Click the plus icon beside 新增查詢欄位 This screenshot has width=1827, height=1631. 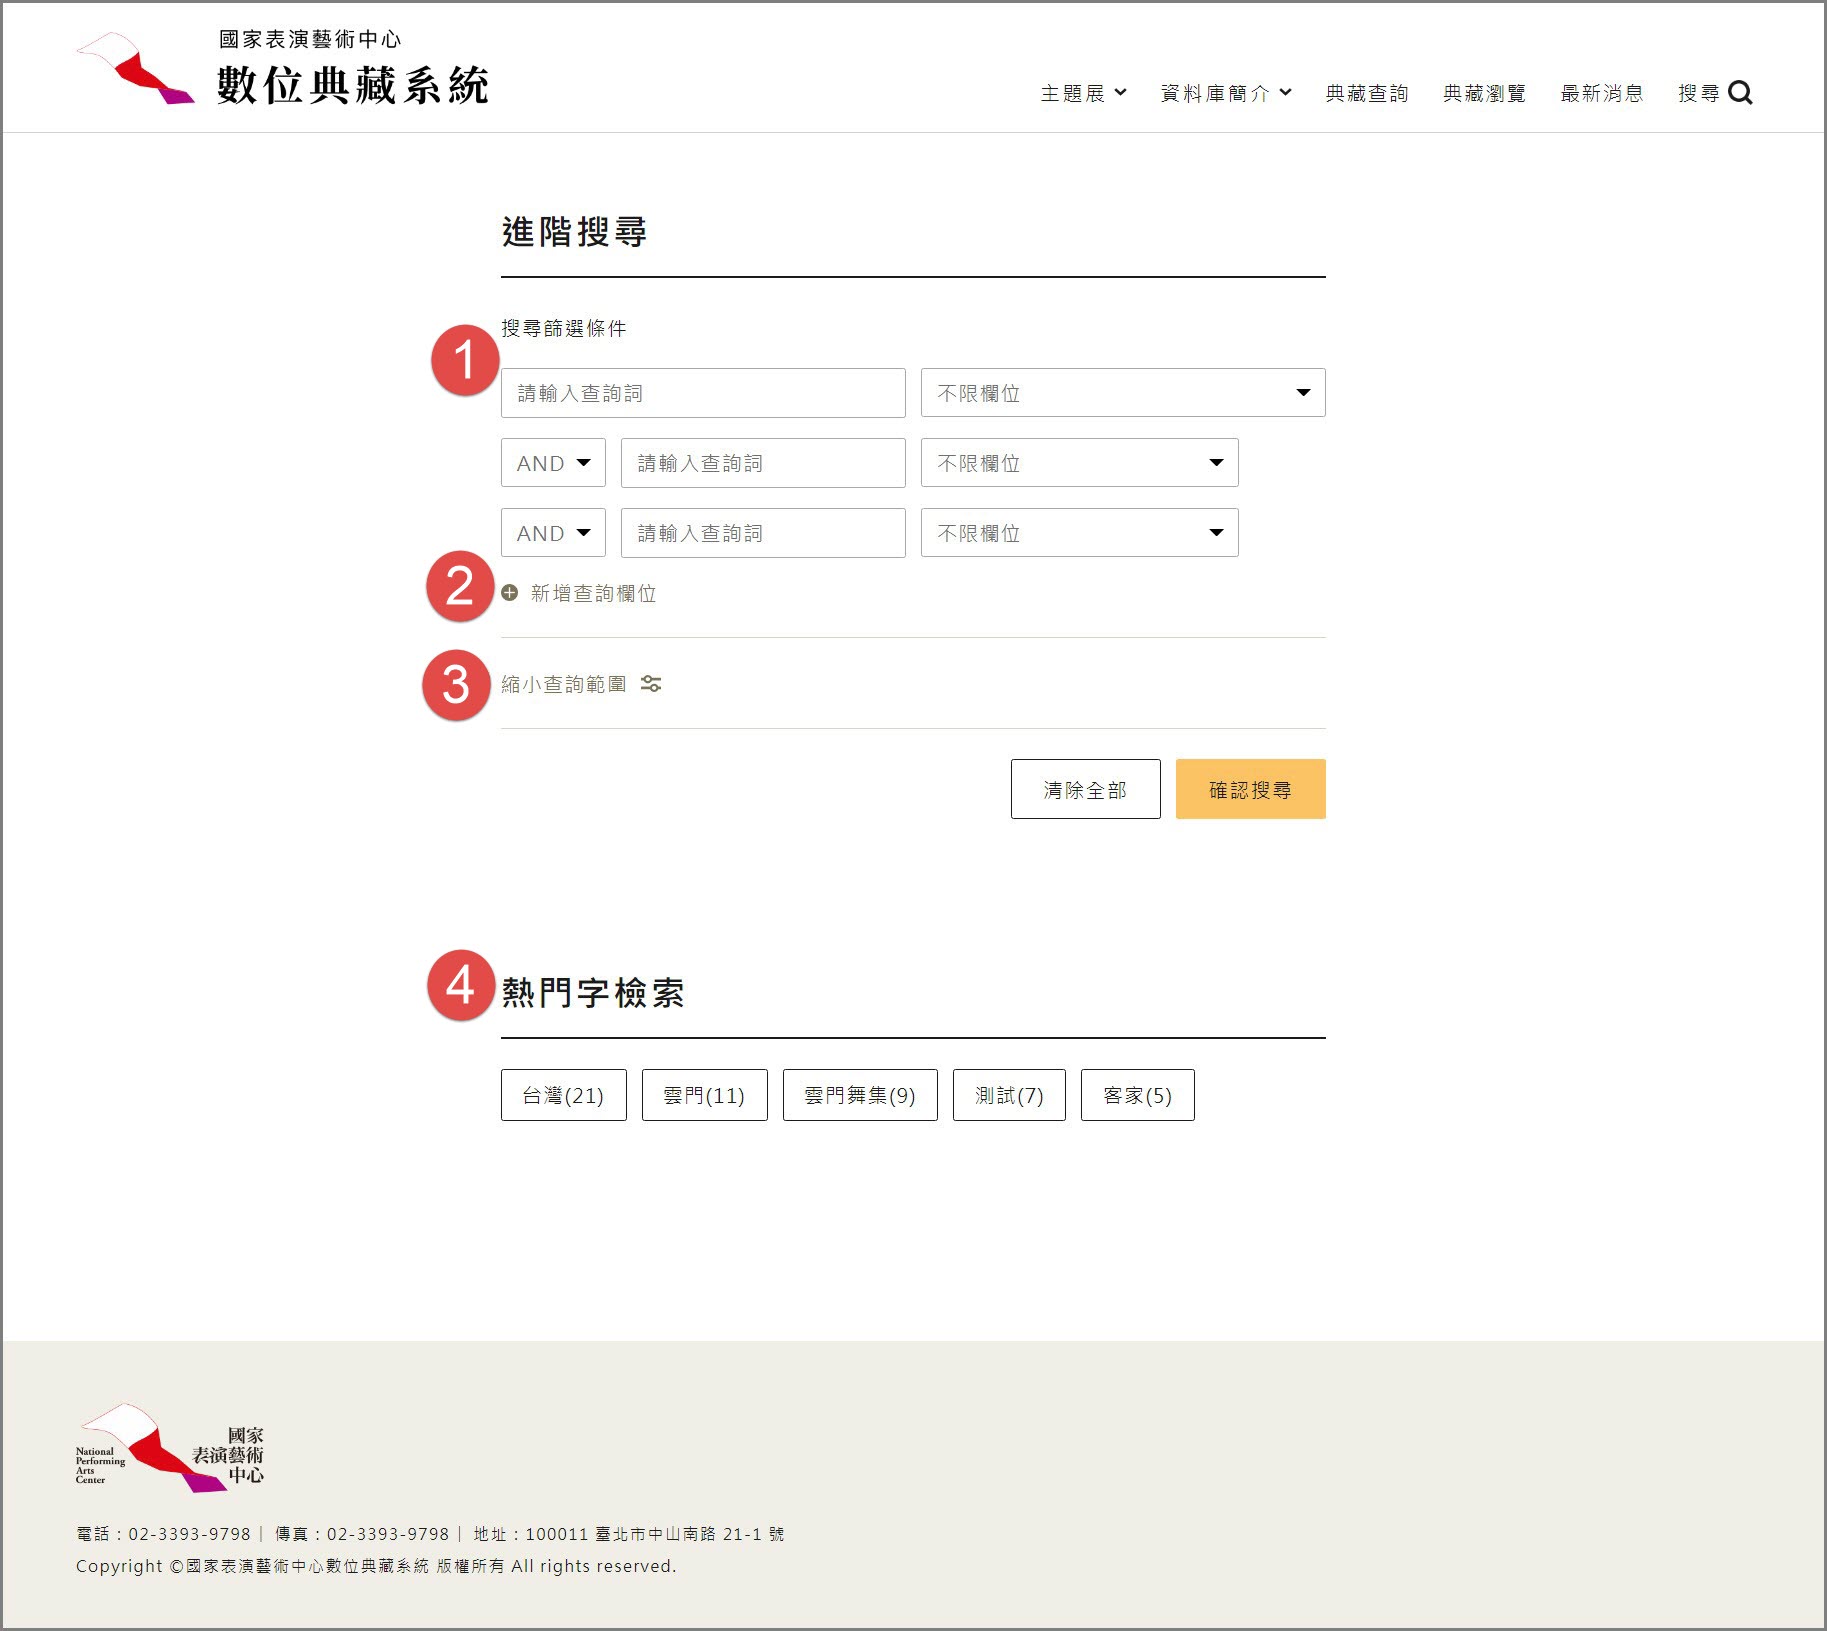coord(511,593)
